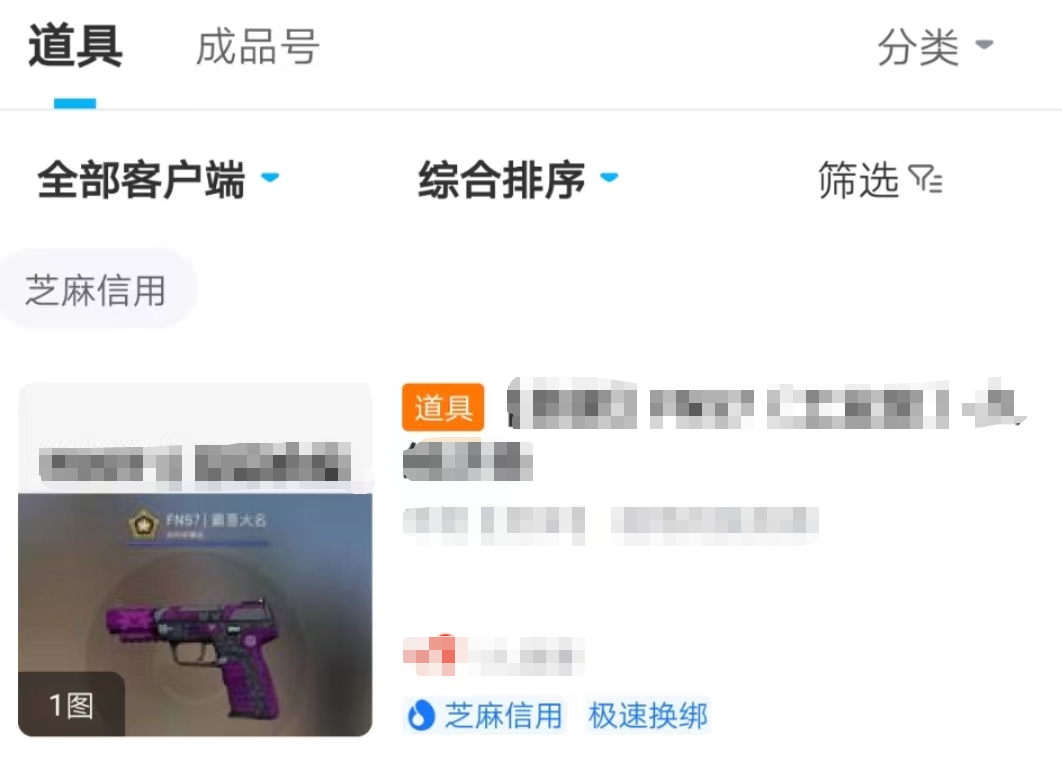Click the blurred red price text

point(493,655)
